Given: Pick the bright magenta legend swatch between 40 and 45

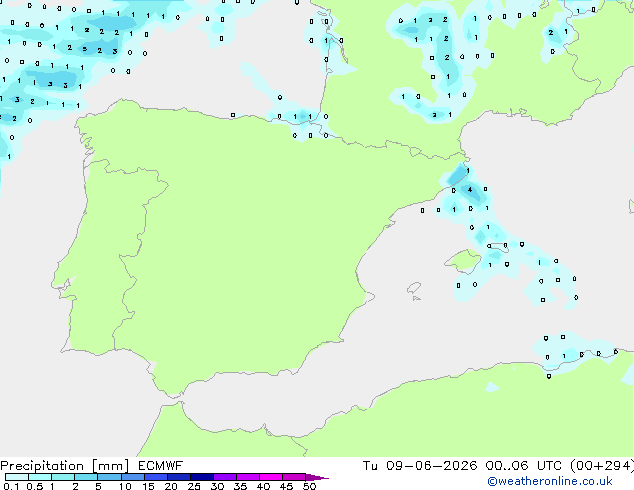Looking at the screenshot, I should coord(271,477).
